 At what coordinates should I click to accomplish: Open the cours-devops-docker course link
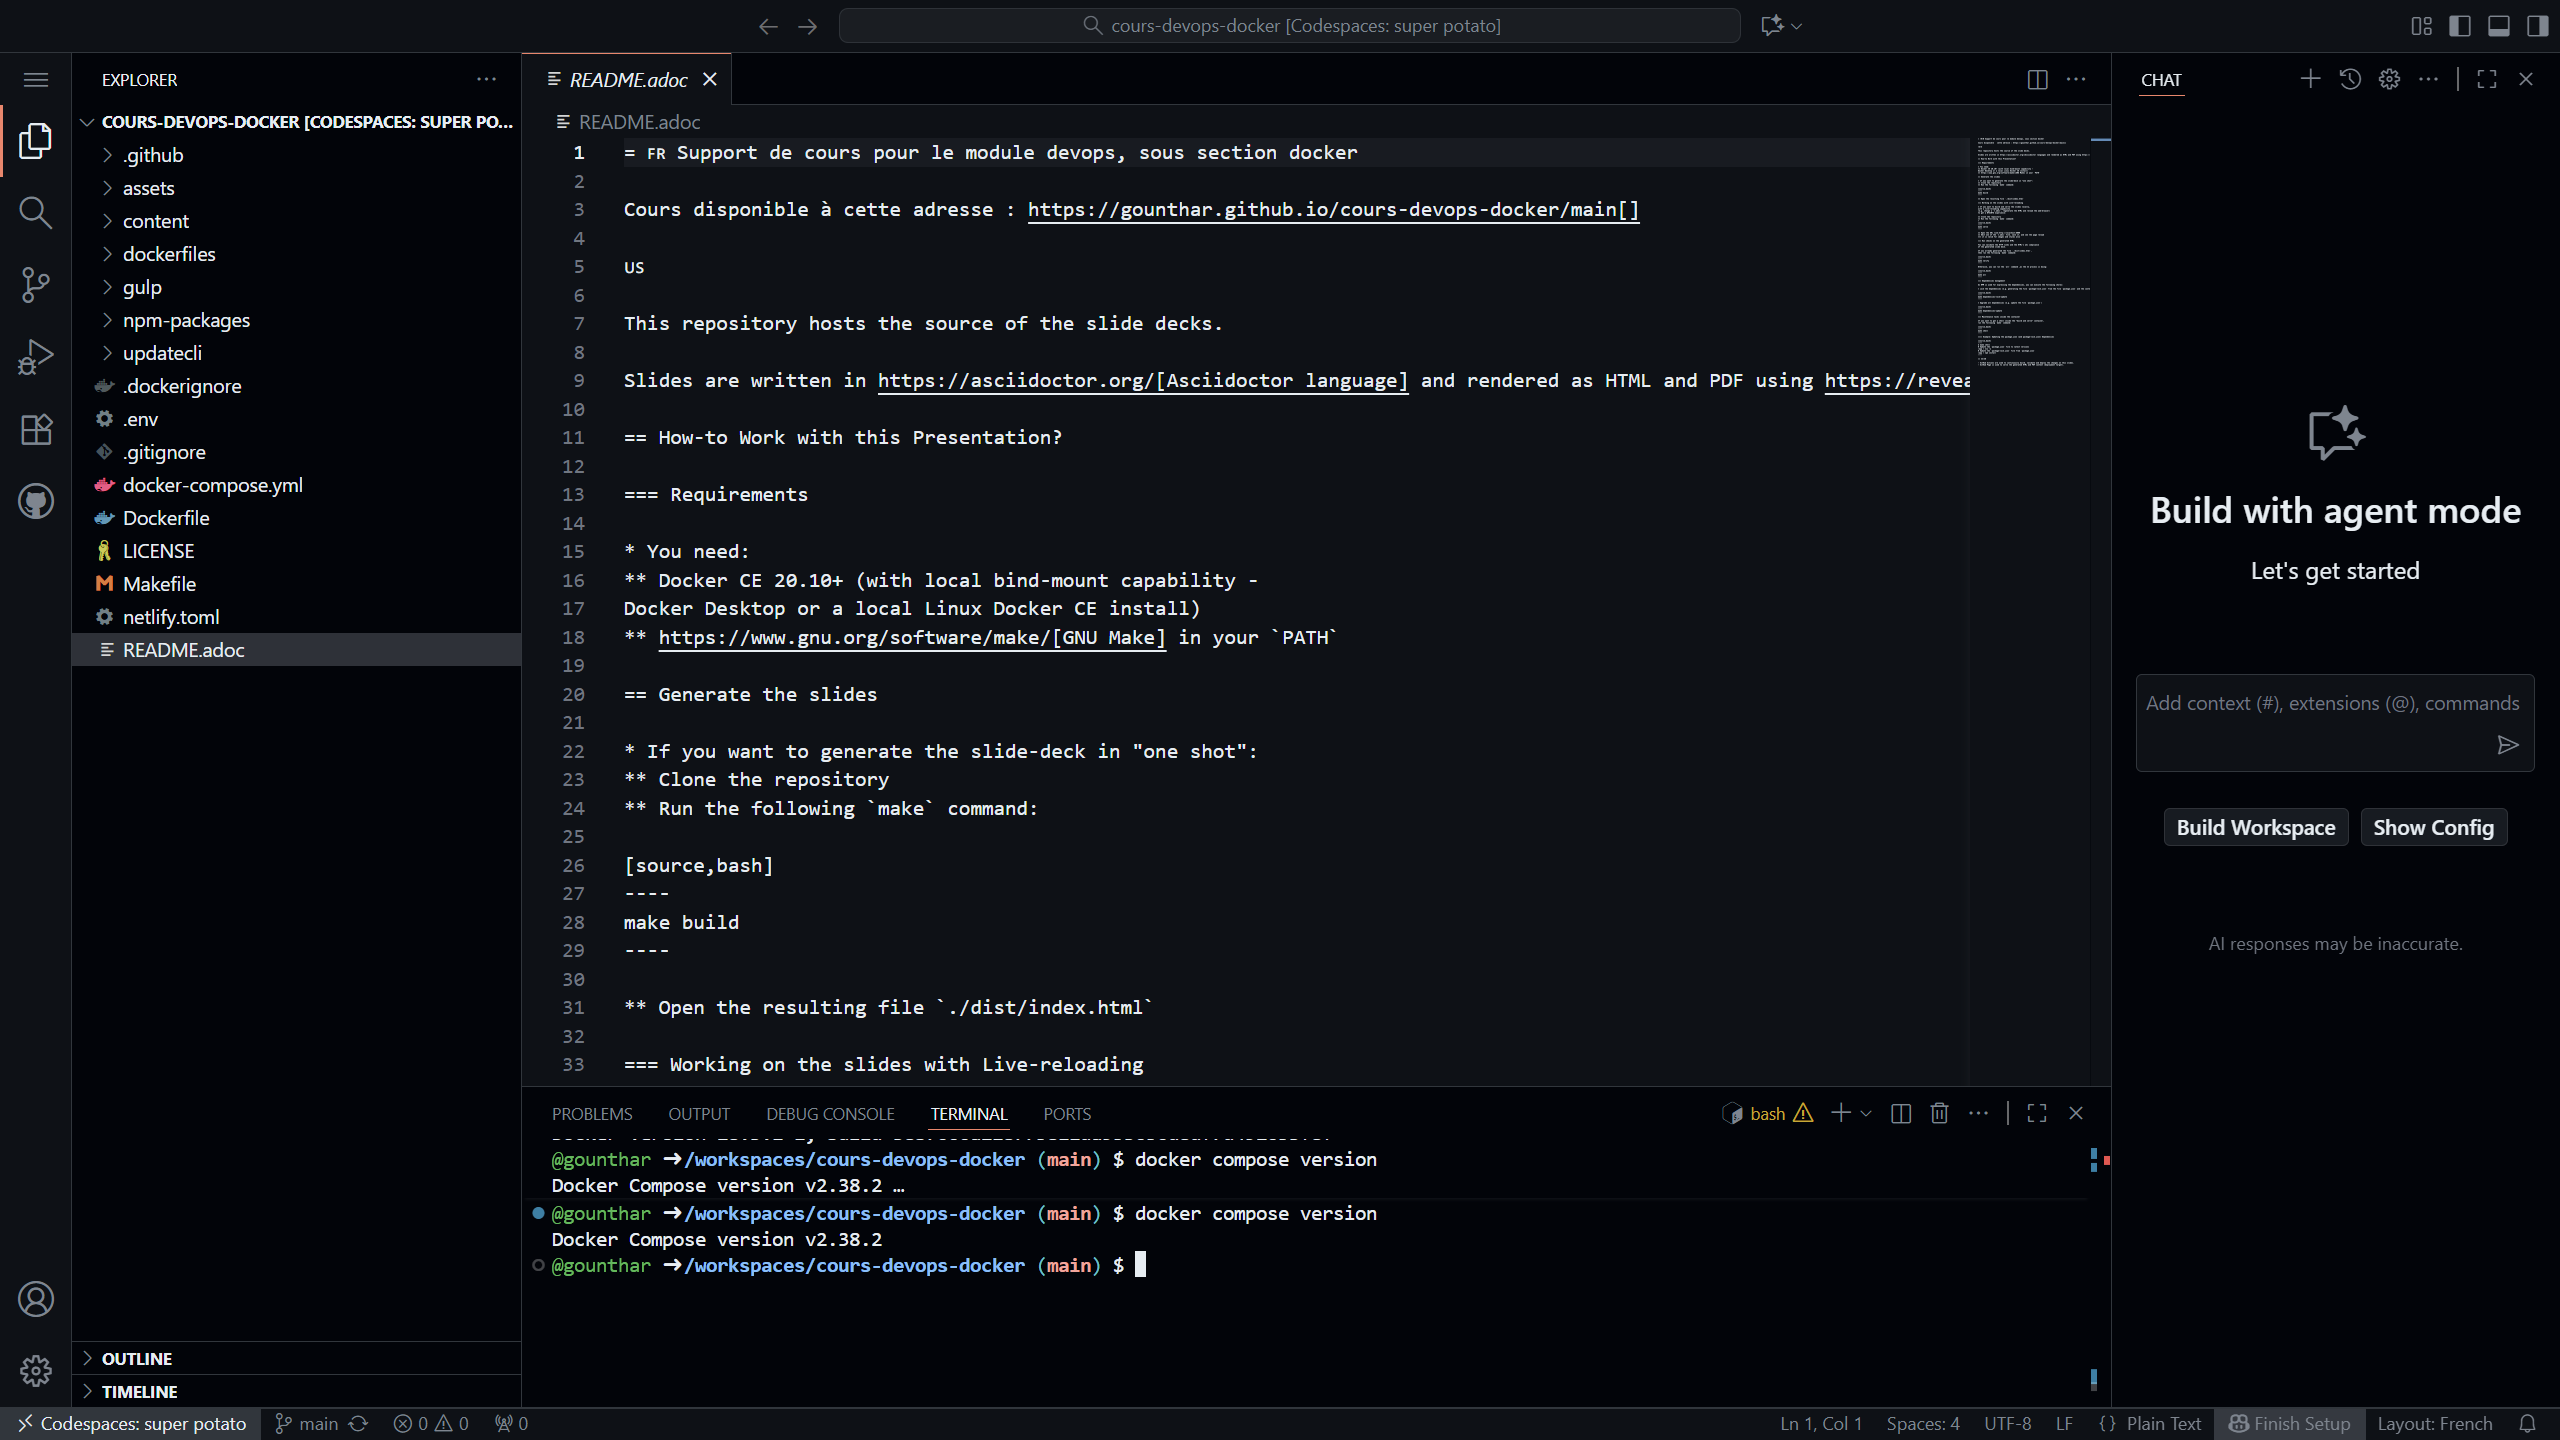coord(1332,209)
